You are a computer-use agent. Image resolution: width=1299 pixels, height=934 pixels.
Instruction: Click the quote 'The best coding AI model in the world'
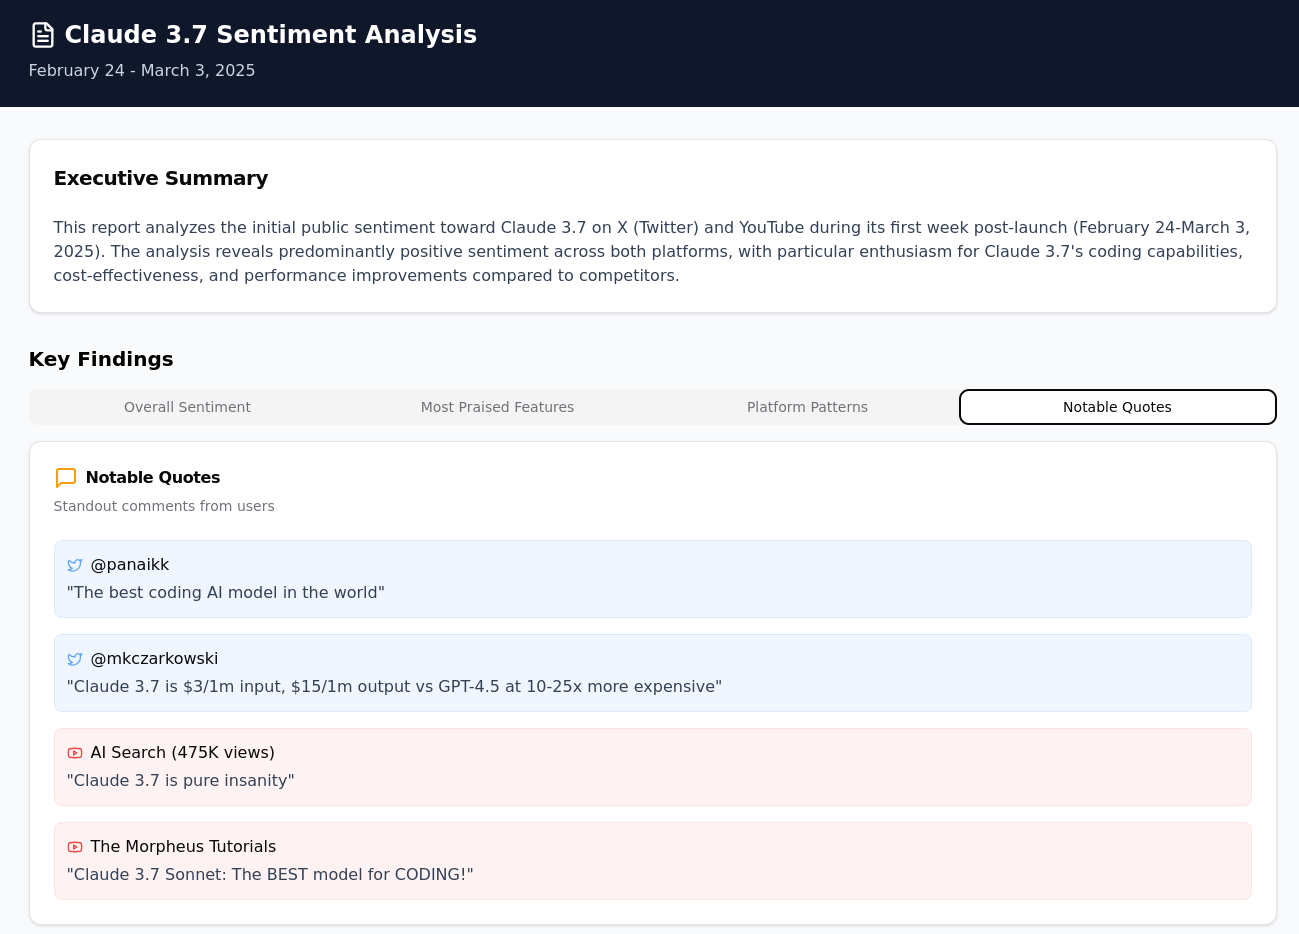coord(226,593)
